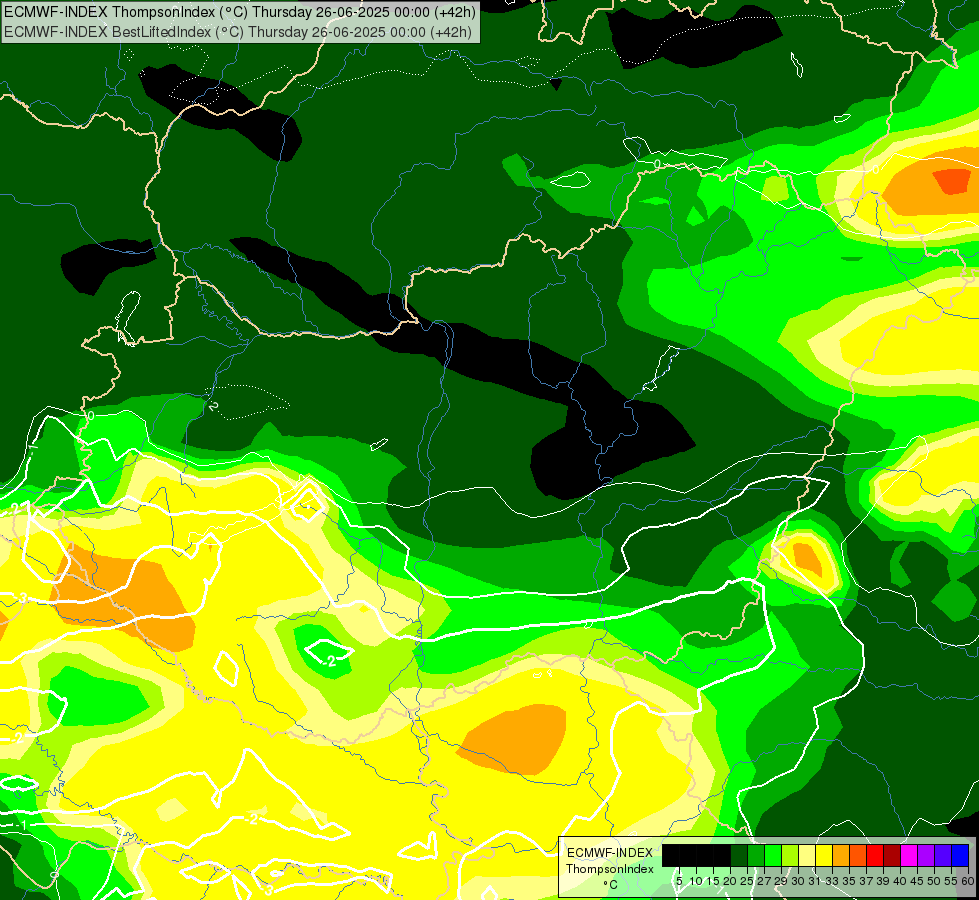Screen dimensions: 979x900
Task: Click the legend tick value 10
Action: 696,881
